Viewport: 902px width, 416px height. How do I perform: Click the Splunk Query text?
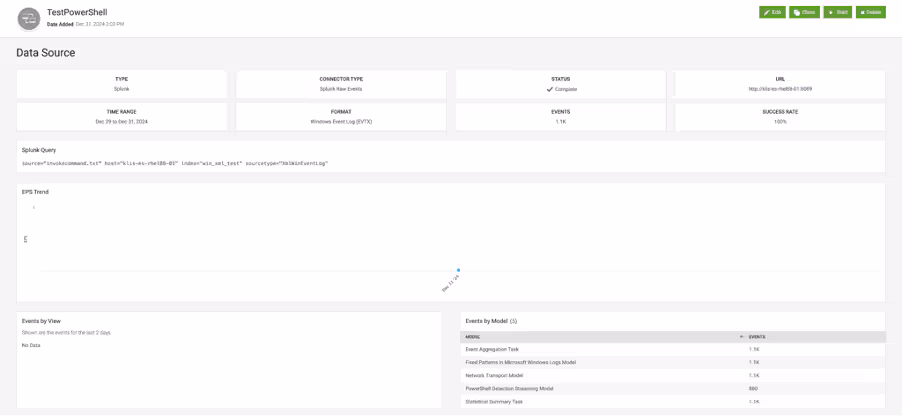pyautogui.click(x=175, y=162)
